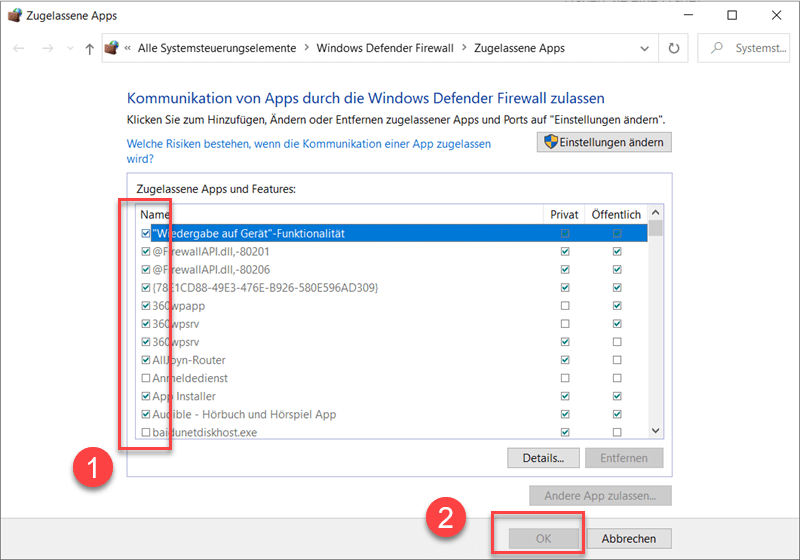Toggle @FirewallAPI.dll,-80201 name checkbox

tap(146, 251)
